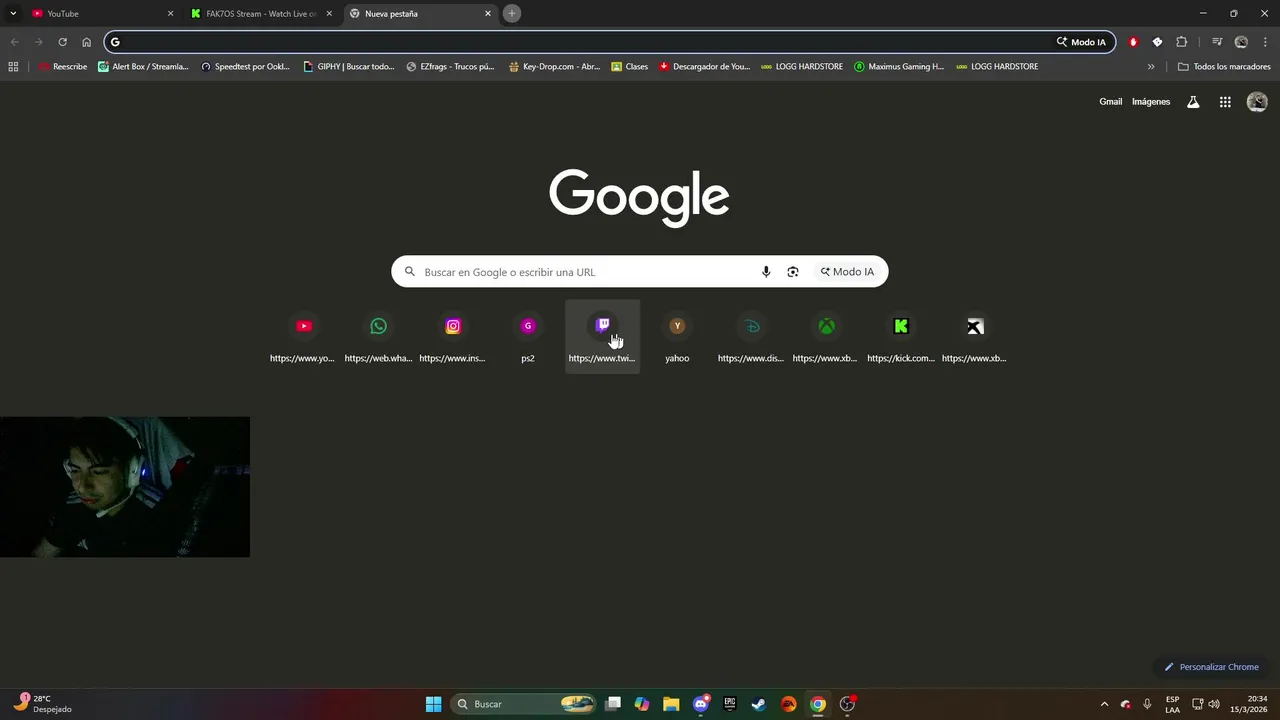
Task: Open the Reescribe bookmark
Action: (63, 67)
